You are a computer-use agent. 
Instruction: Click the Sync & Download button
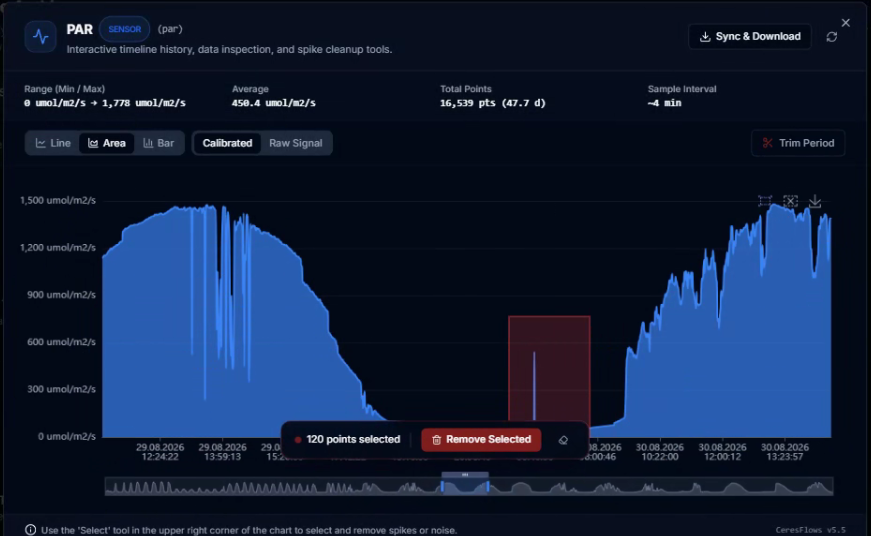[x=750, y=37]
